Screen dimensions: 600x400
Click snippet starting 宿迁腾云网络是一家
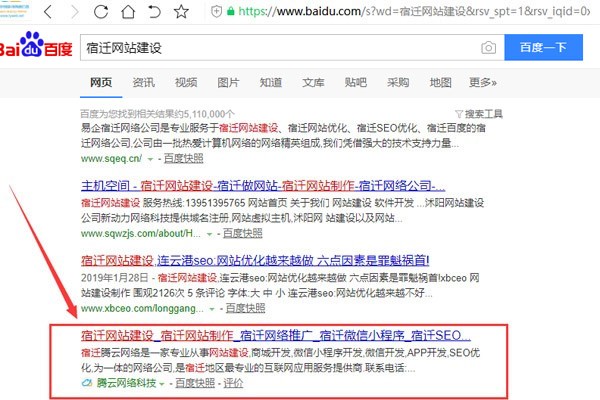[x=280, y=360]
